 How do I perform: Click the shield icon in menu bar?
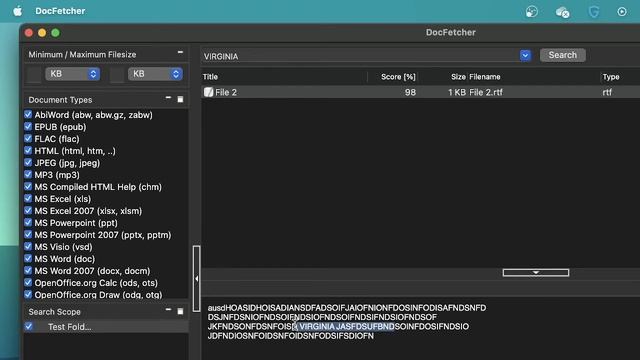point(593,12)
